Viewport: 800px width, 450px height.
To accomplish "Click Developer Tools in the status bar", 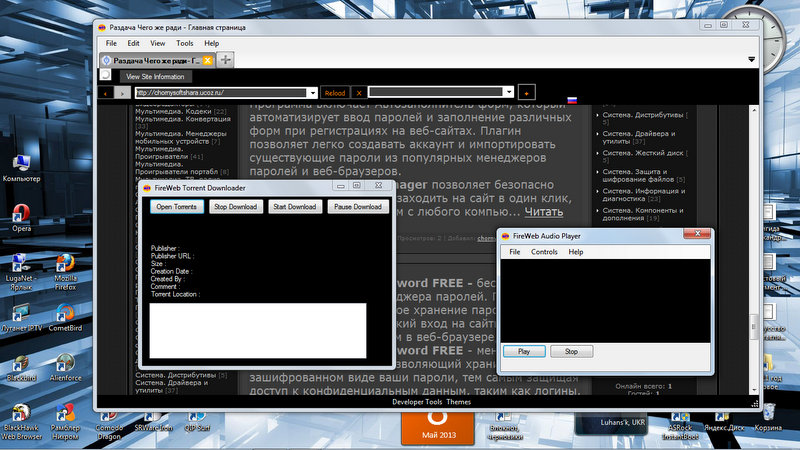I will click(417, 402).
